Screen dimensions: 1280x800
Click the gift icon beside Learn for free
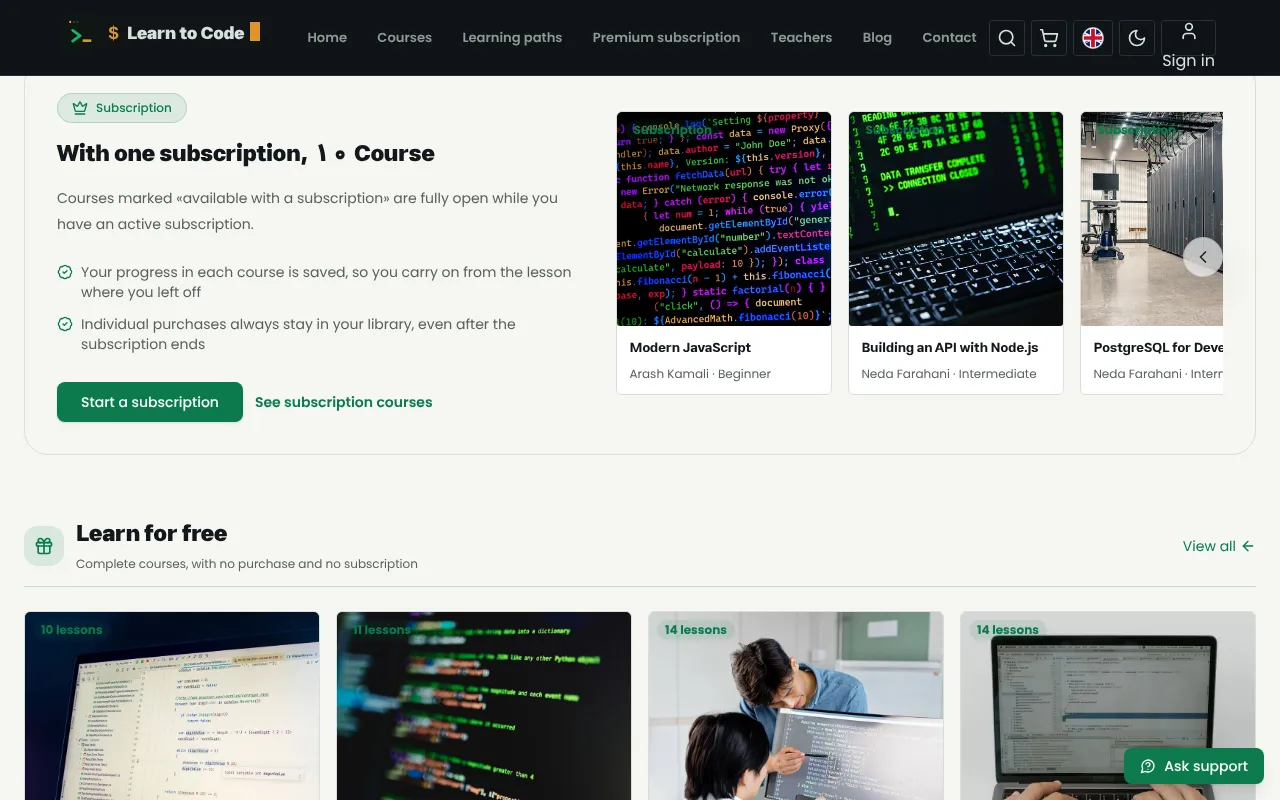tap(44, 546)
